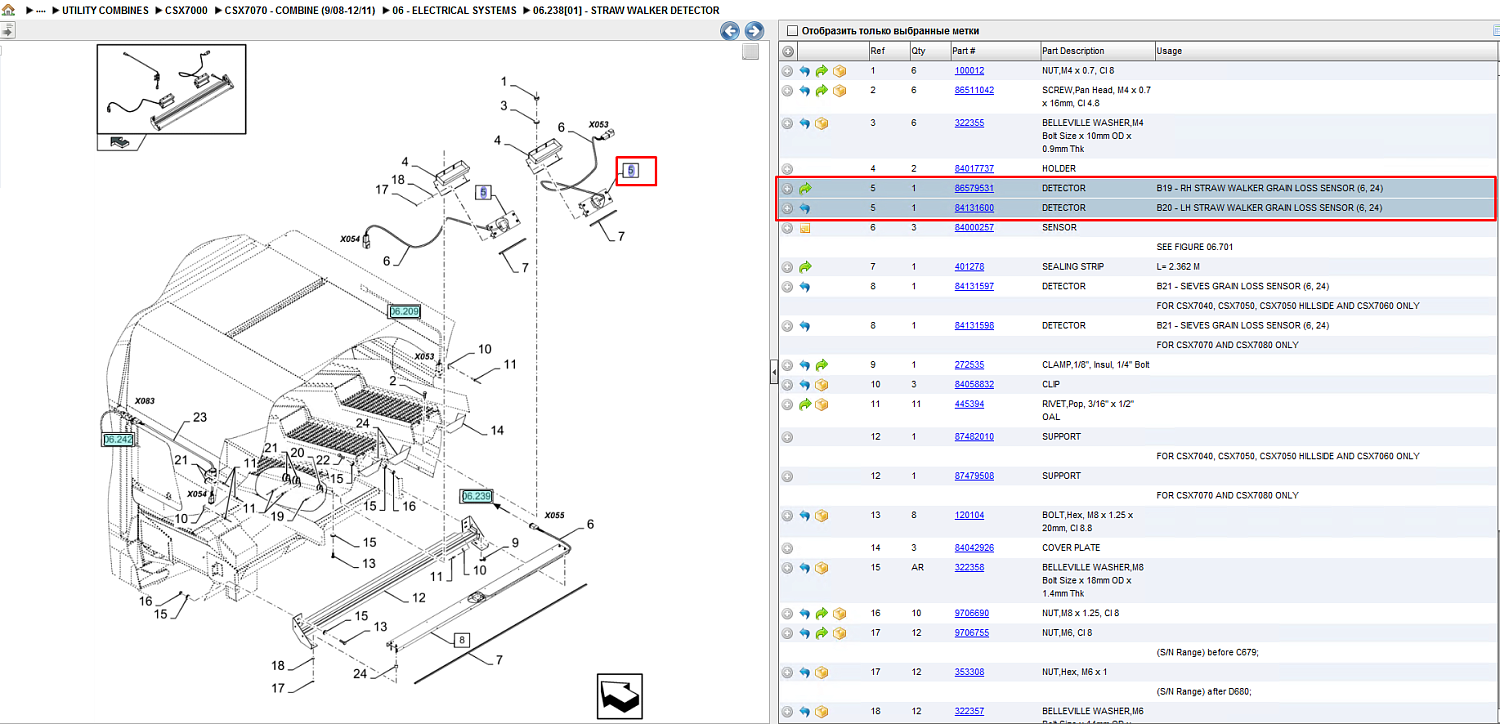The image size is (1500, 724).
Task: Open UTILITY COMBINES breadcrumb
Action: (105, 10)
